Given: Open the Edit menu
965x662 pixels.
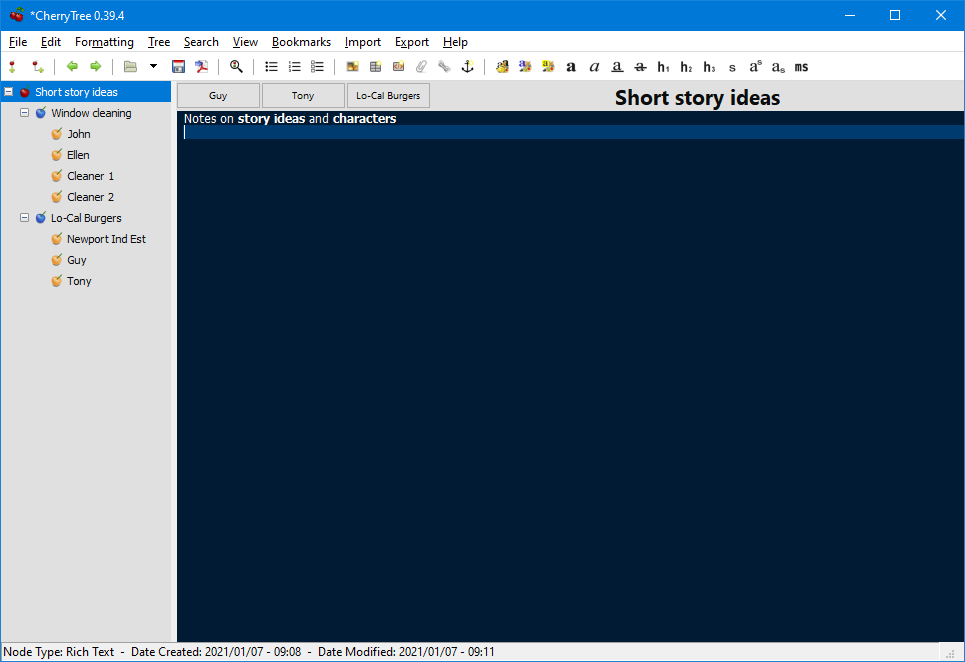Looking at the screenshot, I should [50, 42].
